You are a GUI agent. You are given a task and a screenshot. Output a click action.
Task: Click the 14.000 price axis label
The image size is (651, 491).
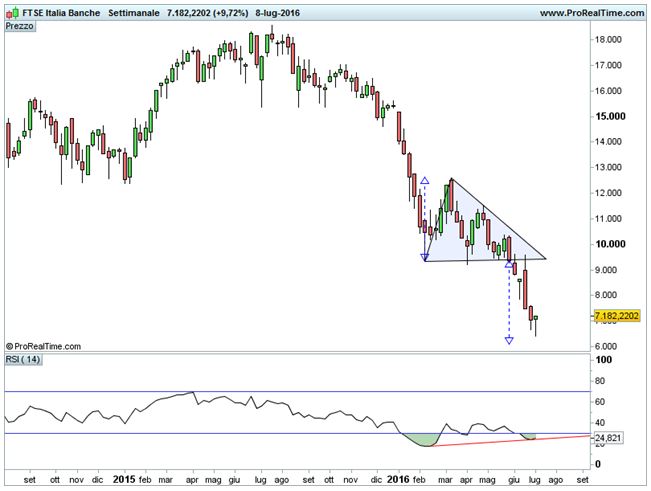click(x=608, y=142)
